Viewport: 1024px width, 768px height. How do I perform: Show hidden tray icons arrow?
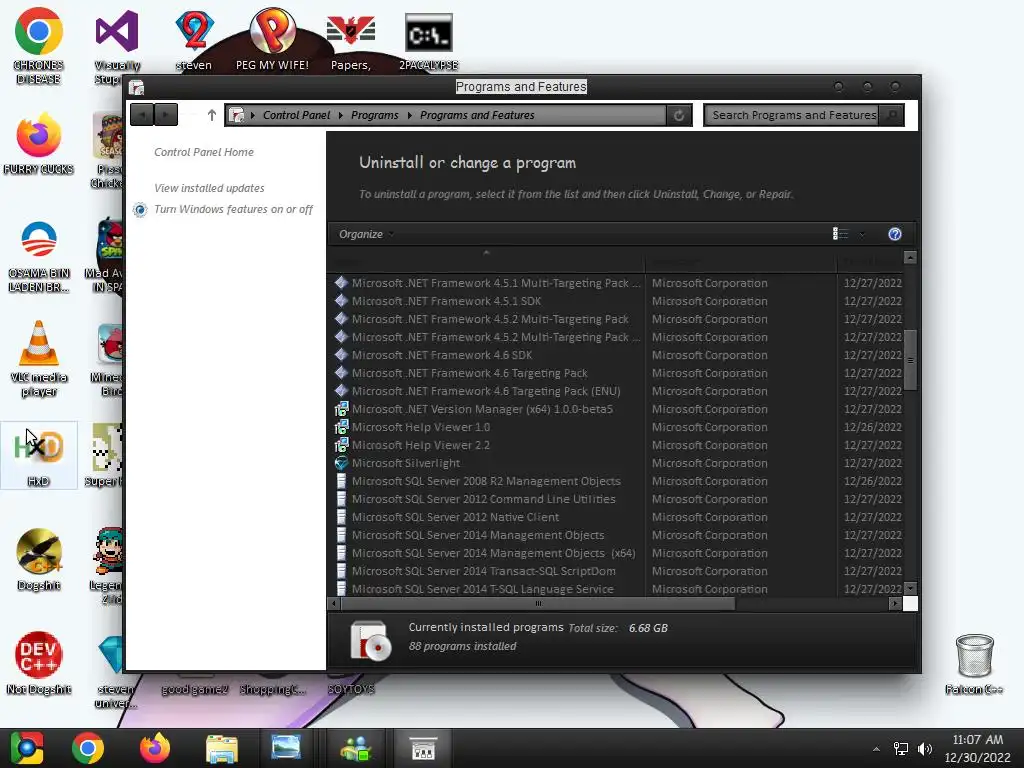coord(876,749)
